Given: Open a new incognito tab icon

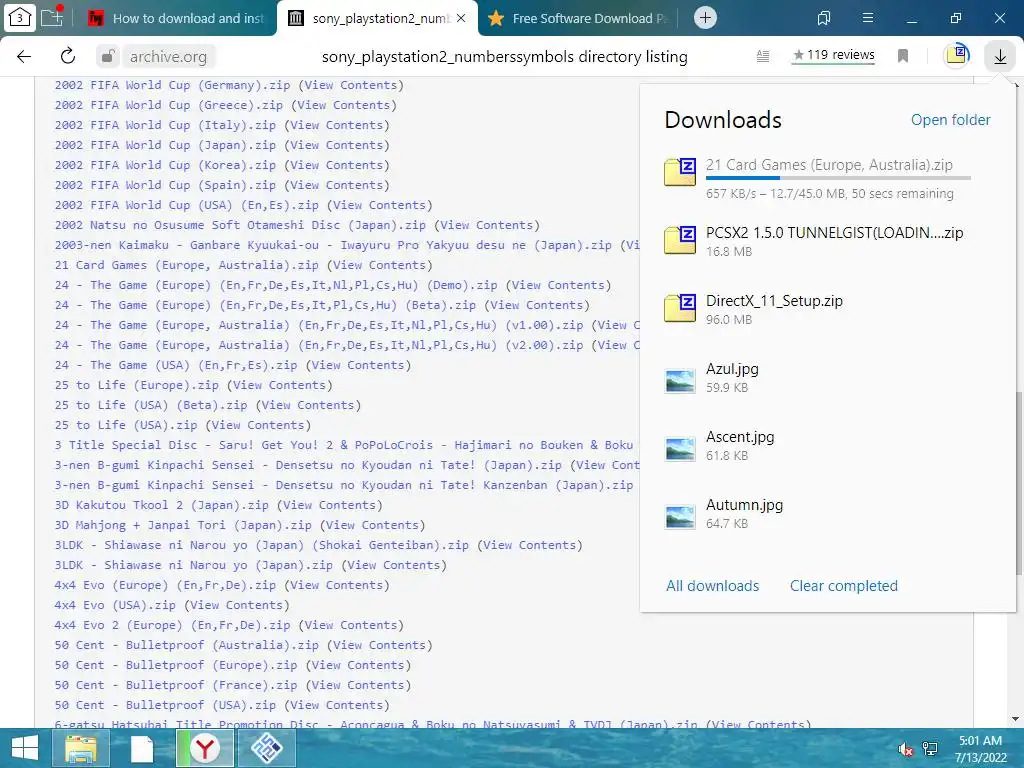Looking at the screenshot, I should click(52, 17).
